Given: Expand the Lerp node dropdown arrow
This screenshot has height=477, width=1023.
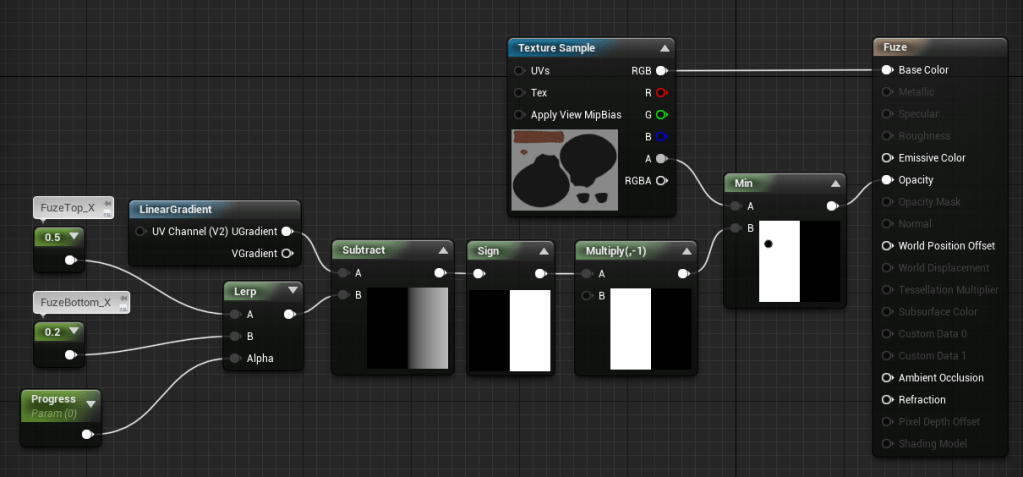Looking at the screenshot, I should click(292, 291).
